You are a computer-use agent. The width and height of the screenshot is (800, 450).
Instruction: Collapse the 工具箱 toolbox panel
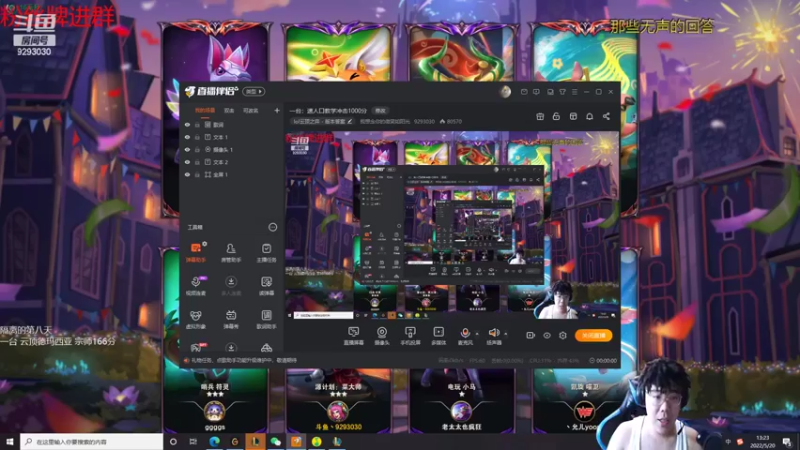[x=272, y=227]
